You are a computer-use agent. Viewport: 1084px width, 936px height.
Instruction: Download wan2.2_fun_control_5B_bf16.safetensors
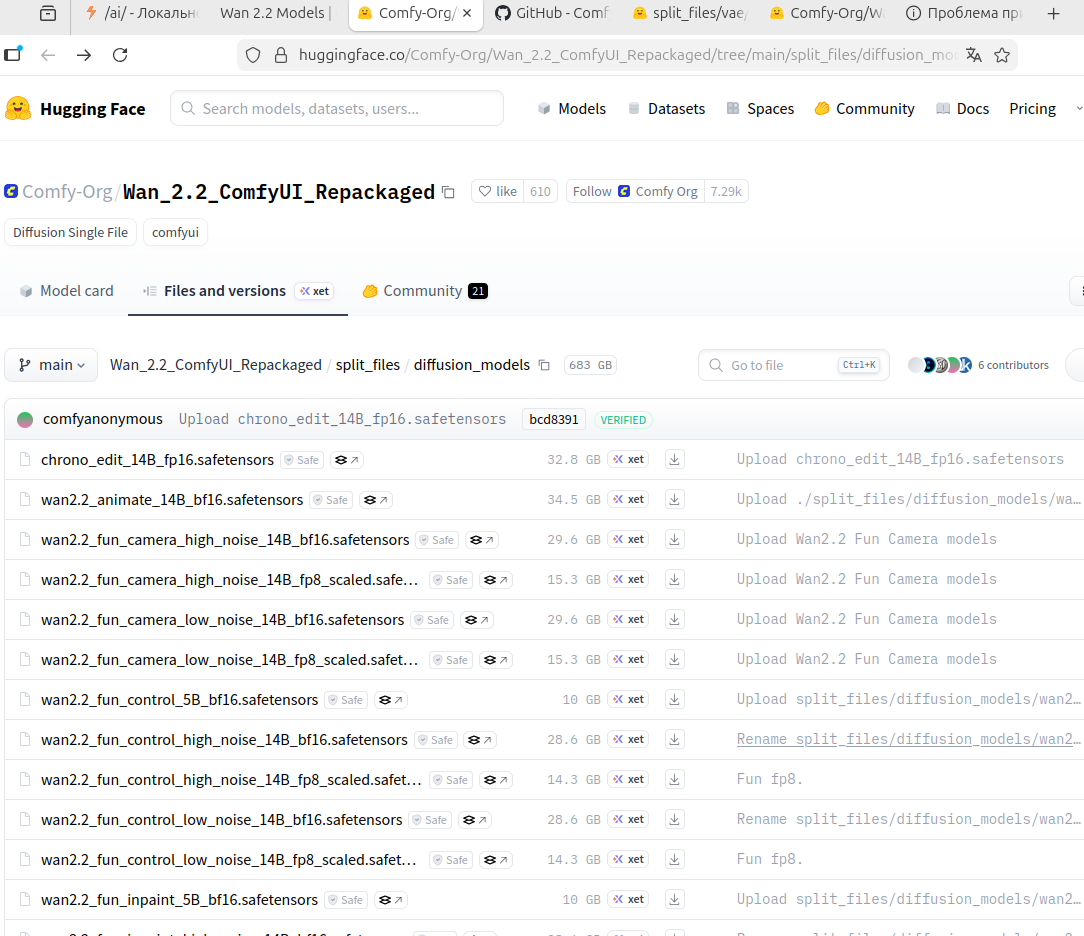(x=674, y=700)
